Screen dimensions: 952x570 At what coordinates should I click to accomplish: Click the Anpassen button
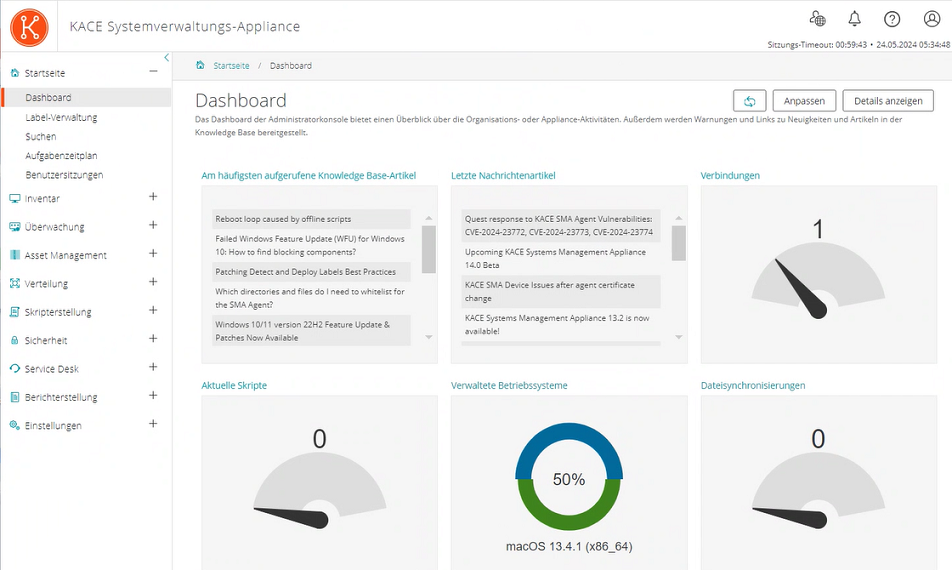click(804, 101)
